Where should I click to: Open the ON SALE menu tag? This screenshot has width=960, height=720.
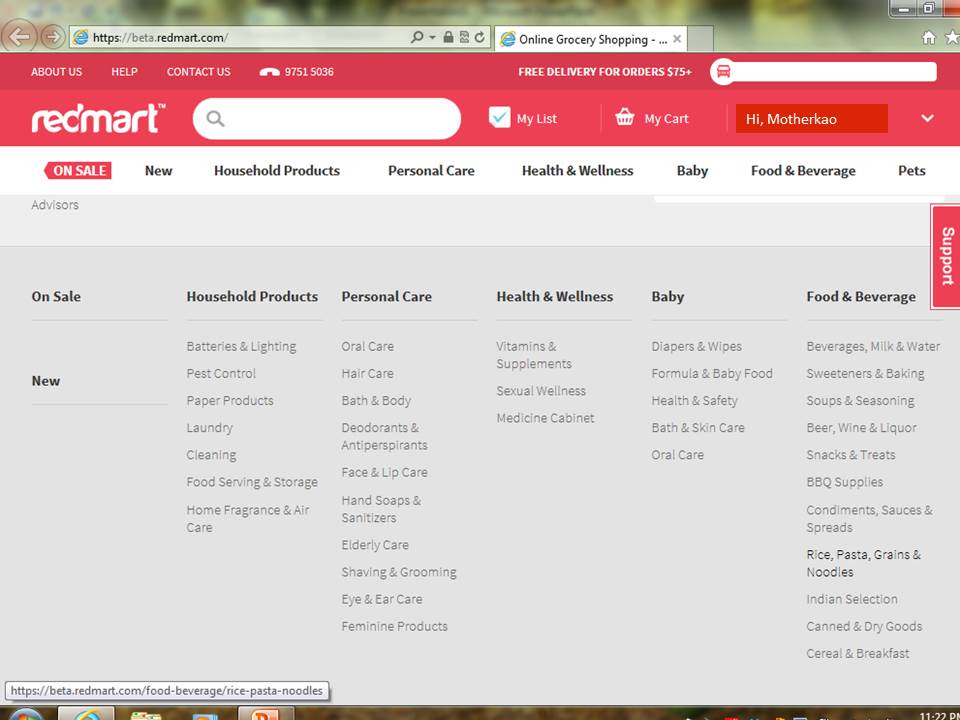[x=78, y=170]
